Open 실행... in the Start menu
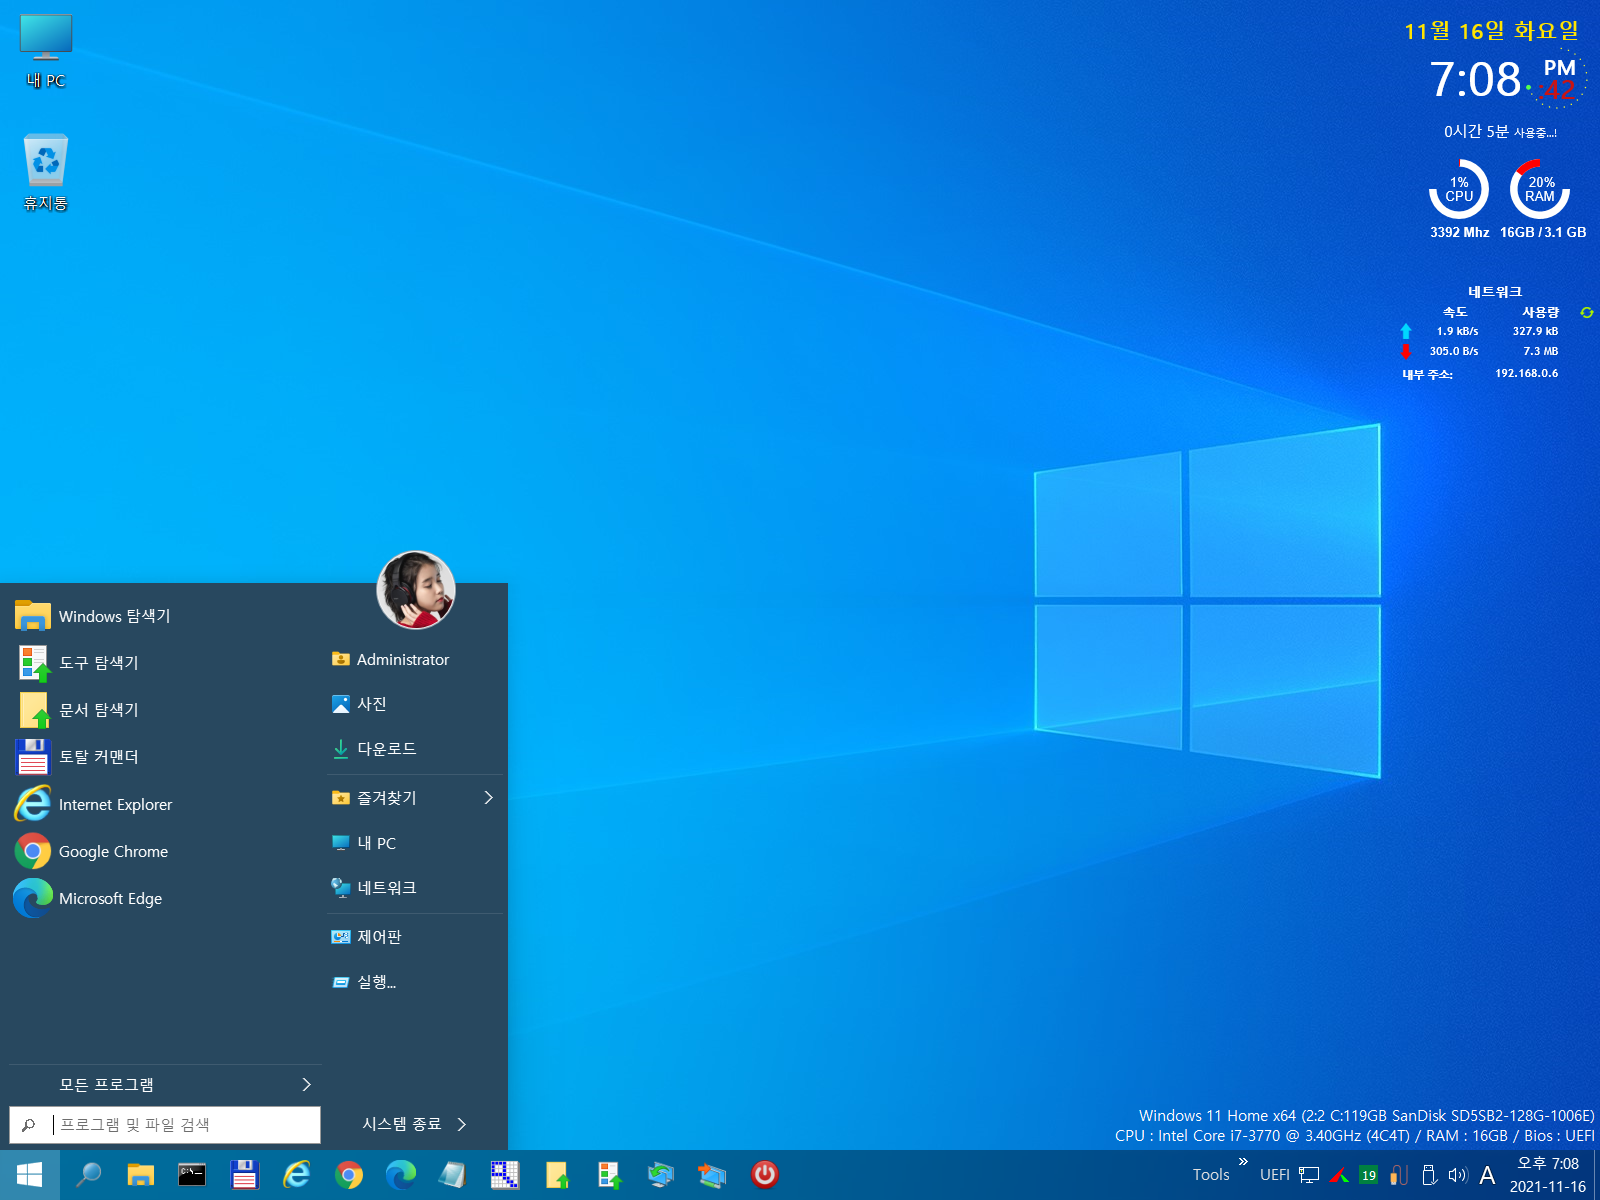The width and height of the screenshot is (1600, 1200). tap(415, 982)
